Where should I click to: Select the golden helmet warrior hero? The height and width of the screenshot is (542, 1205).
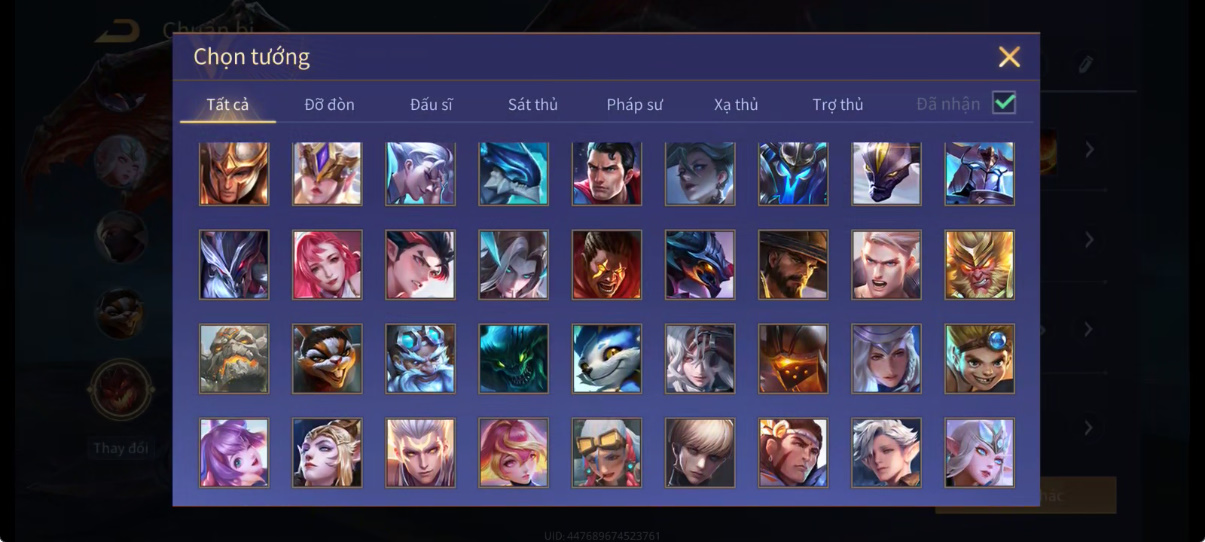(234, 173)
